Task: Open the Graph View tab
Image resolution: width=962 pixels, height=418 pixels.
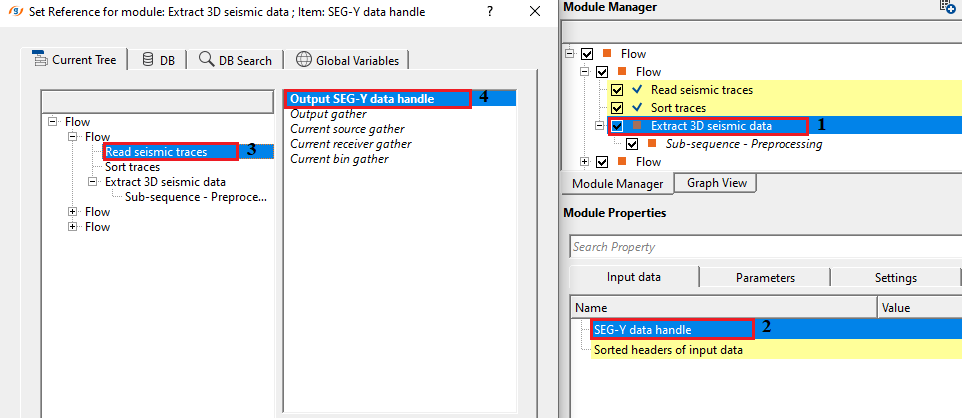Action: pyautogui.click(x=717, y=183)
